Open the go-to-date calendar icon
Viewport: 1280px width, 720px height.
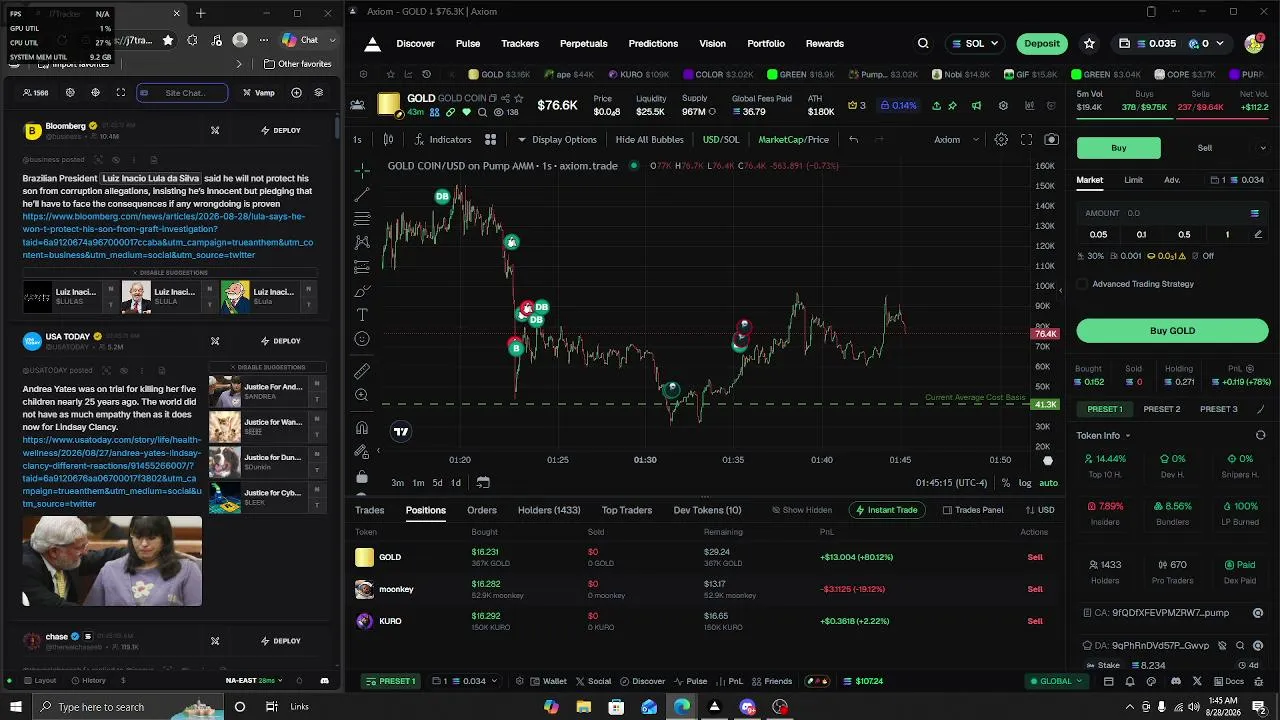pyautogui.click(x=483, y=483)
